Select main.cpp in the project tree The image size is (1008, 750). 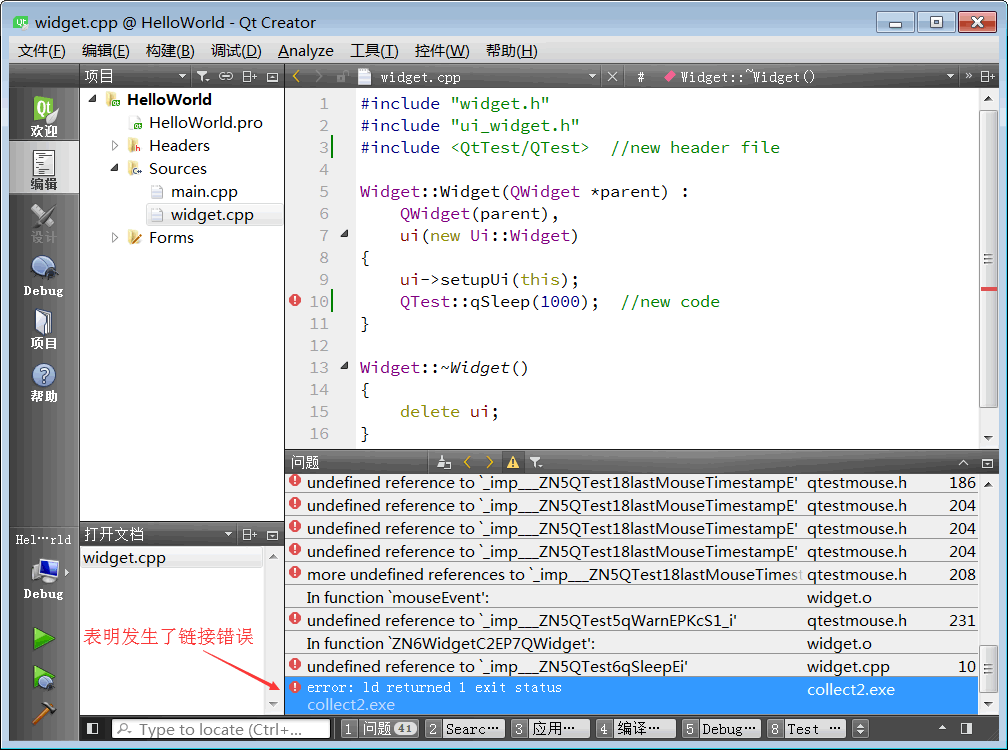204,192
